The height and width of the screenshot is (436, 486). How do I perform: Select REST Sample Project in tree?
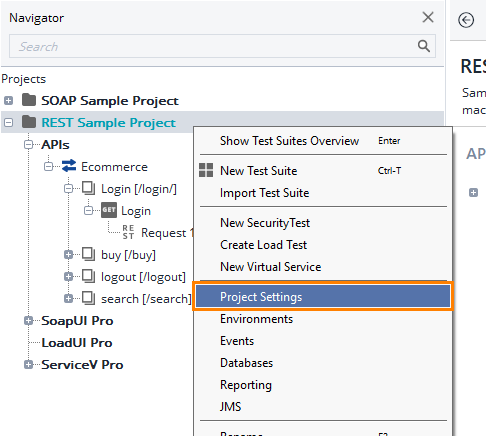(108, 122)
